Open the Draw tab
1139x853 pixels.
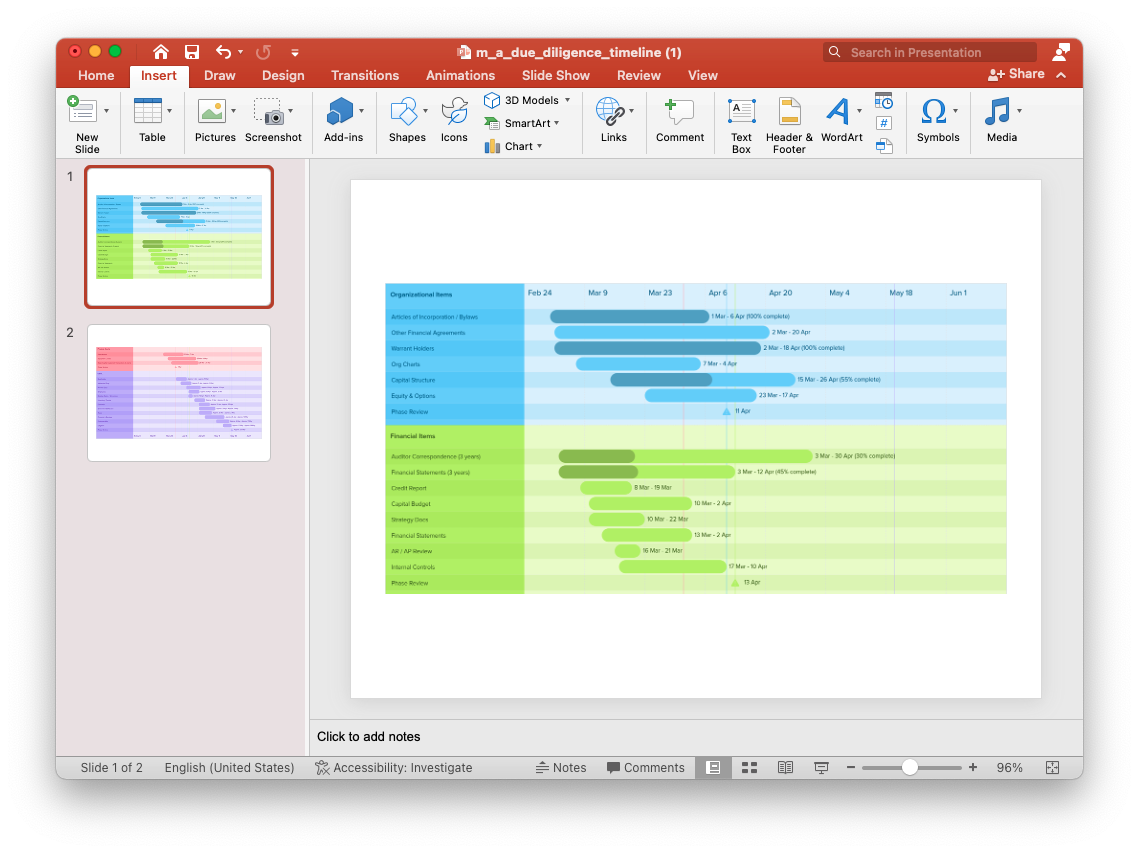point(219,76)
